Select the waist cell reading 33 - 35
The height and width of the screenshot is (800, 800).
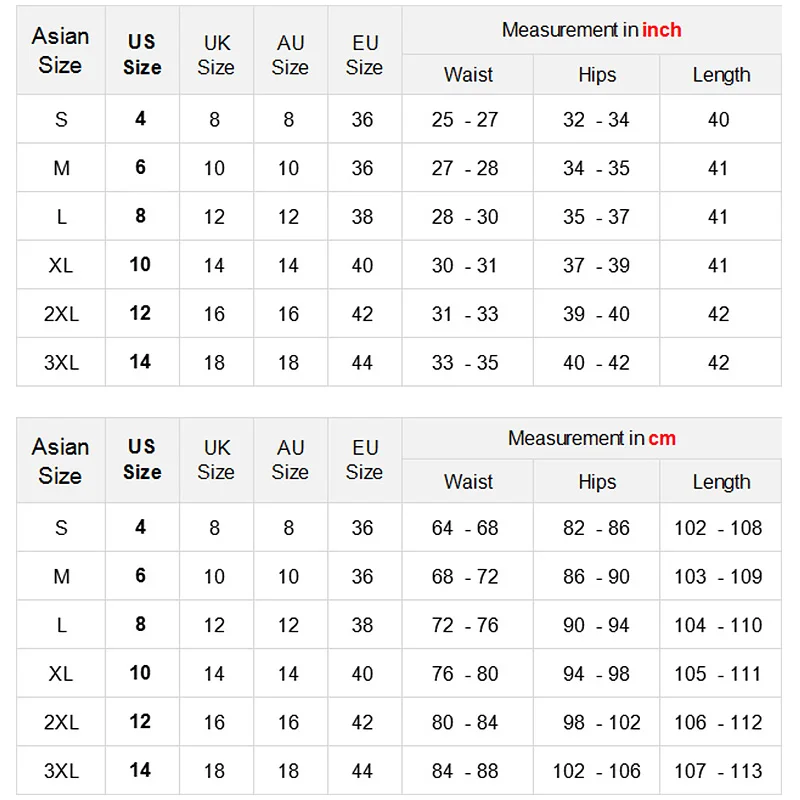(465, 363)
